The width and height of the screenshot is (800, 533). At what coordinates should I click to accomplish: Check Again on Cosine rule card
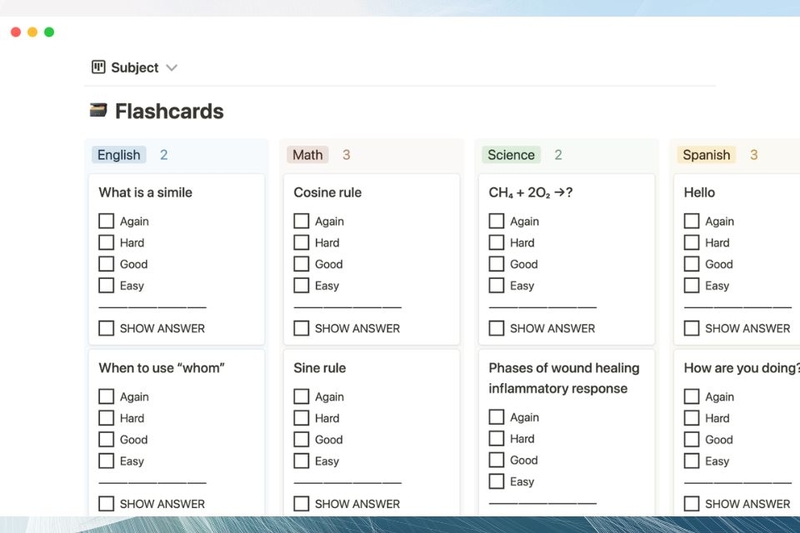coord(301,221)
